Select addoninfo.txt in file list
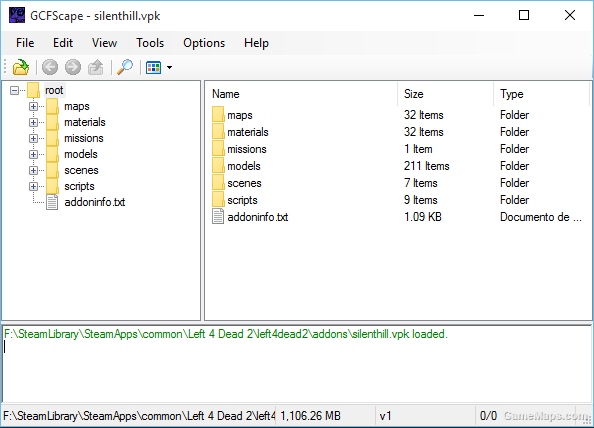This screenshot has height=428, width=594. coord(258,217)
